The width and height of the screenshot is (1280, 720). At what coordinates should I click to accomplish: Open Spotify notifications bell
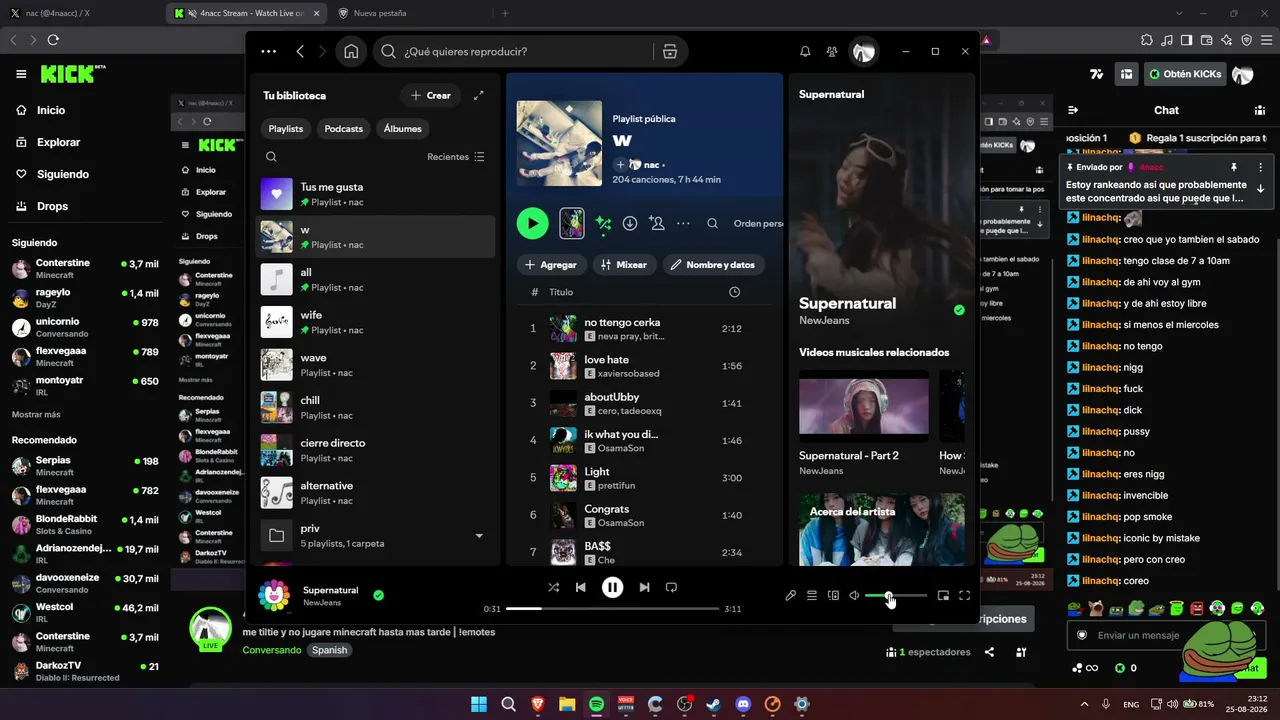coord(805,52)
